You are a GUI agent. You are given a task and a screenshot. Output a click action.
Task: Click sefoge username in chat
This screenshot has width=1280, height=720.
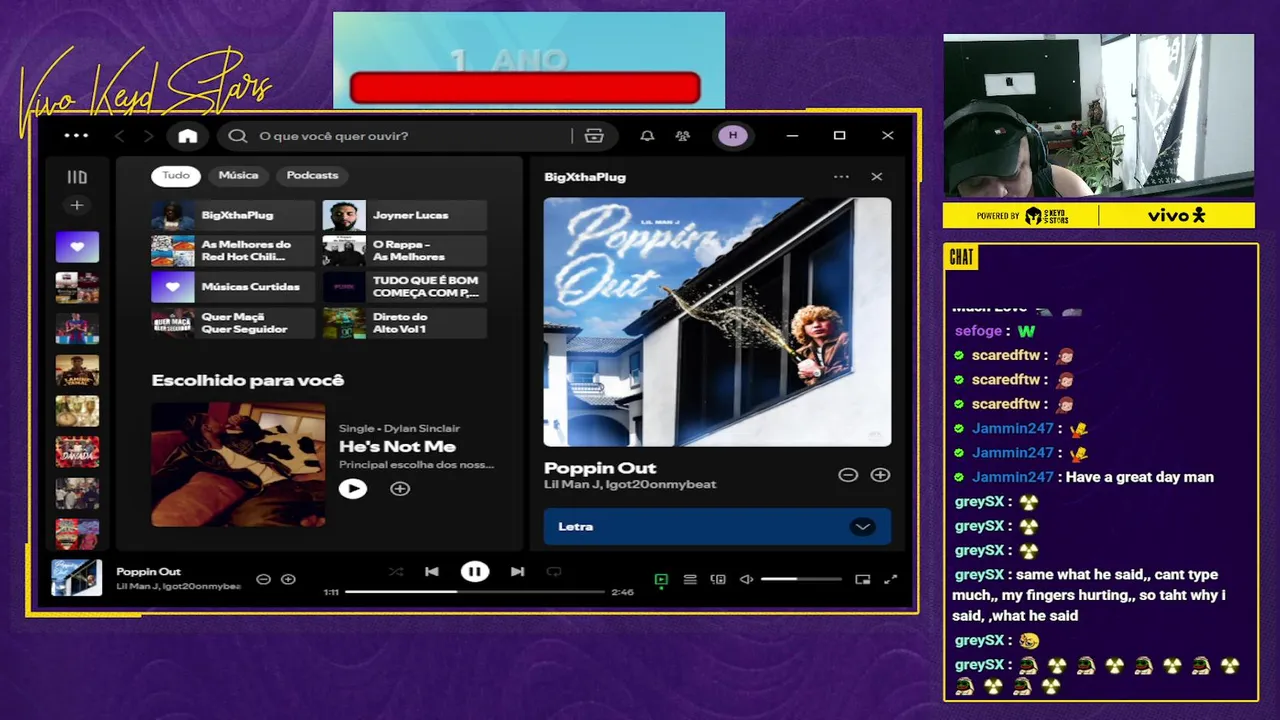(978, 331)
